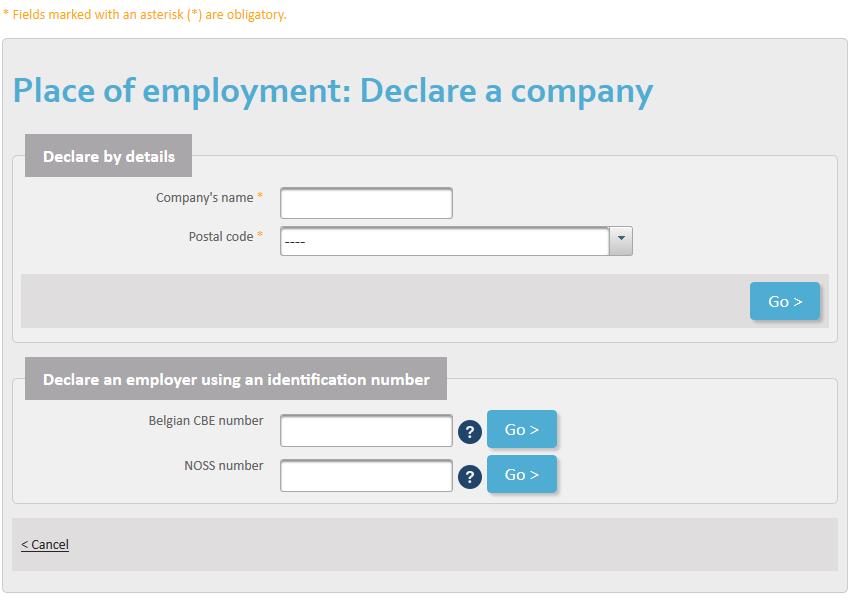The image size is (854, 603).
Task: Select the identification number section header
Action: tap(236, 379)
